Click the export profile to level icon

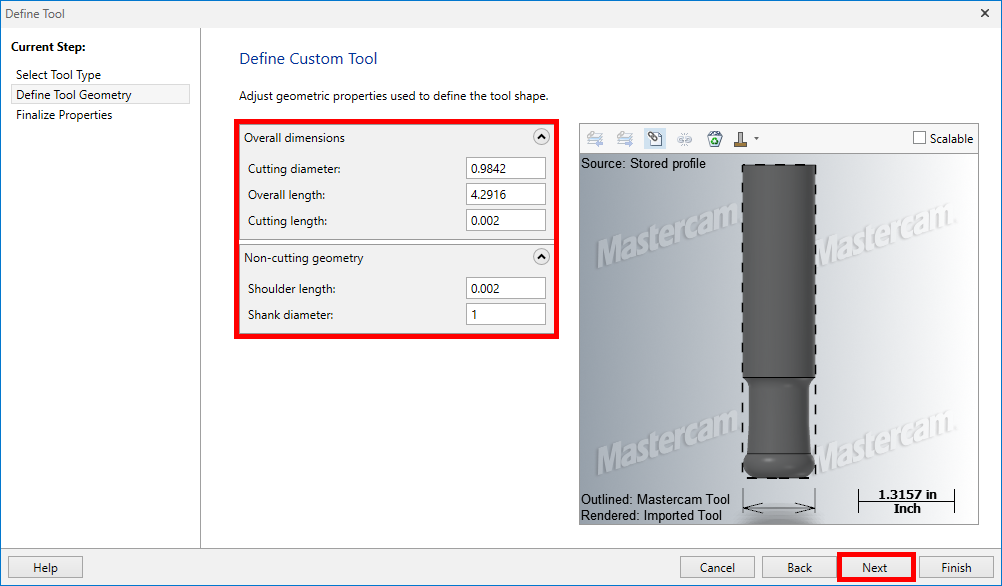coord(625,139)
